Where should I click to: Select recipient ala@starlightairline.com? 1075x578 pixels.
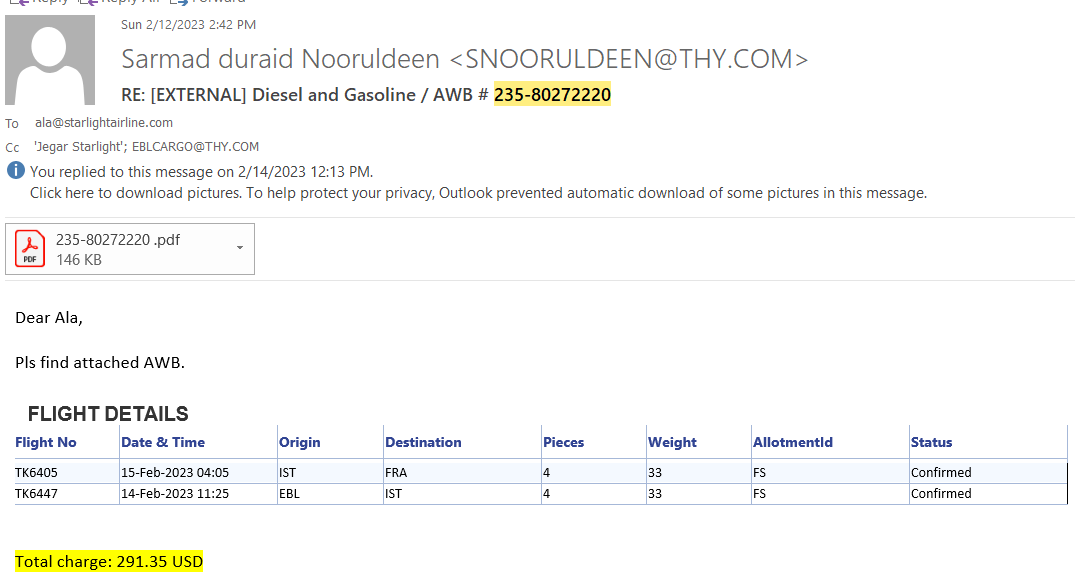104,123
